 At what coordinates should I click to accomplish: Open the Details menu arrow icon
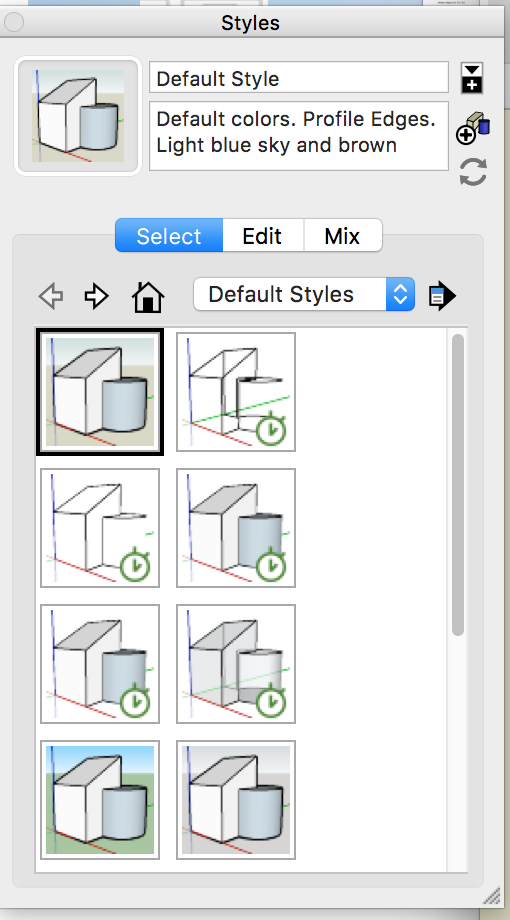(442, 295)
